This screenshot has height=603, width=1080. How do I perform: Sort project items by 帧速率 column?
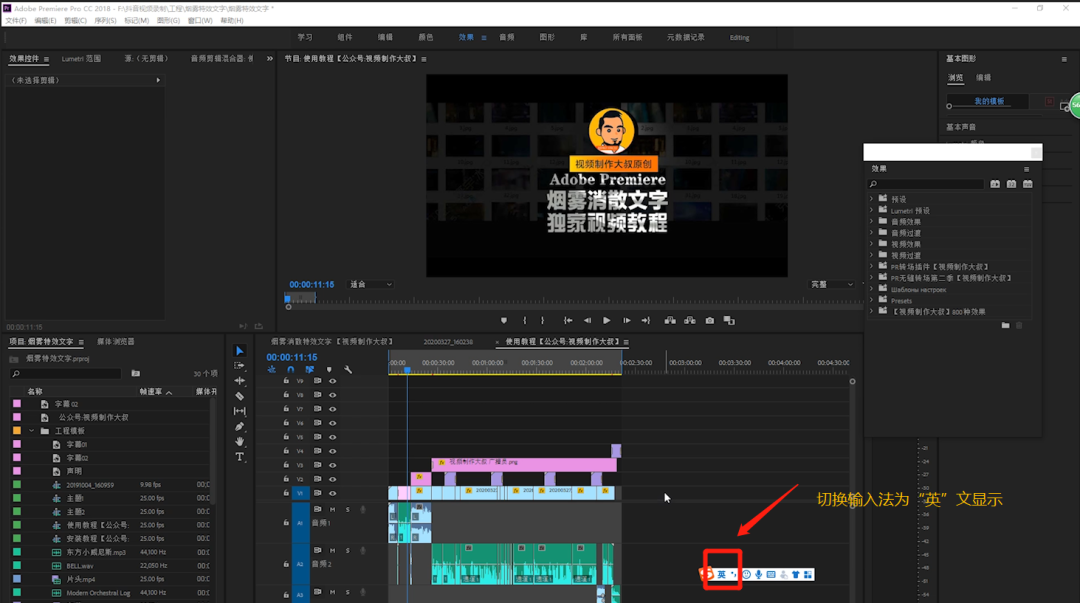(151, 391)
